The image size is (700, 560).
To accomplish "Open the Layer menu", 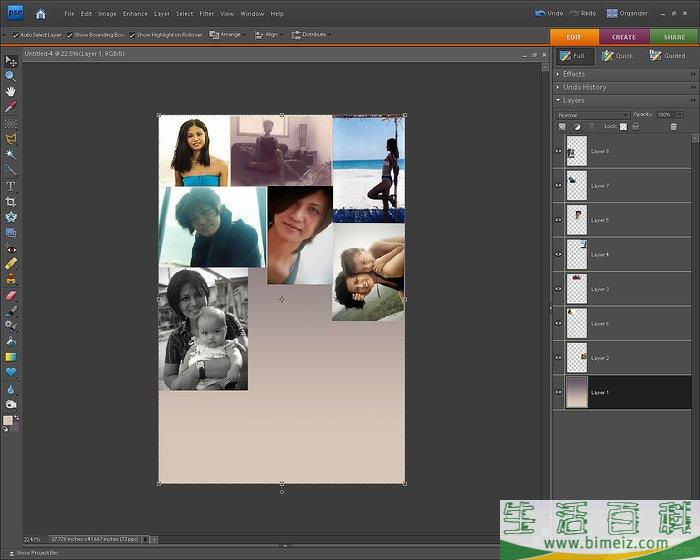I will click(162, 14).
